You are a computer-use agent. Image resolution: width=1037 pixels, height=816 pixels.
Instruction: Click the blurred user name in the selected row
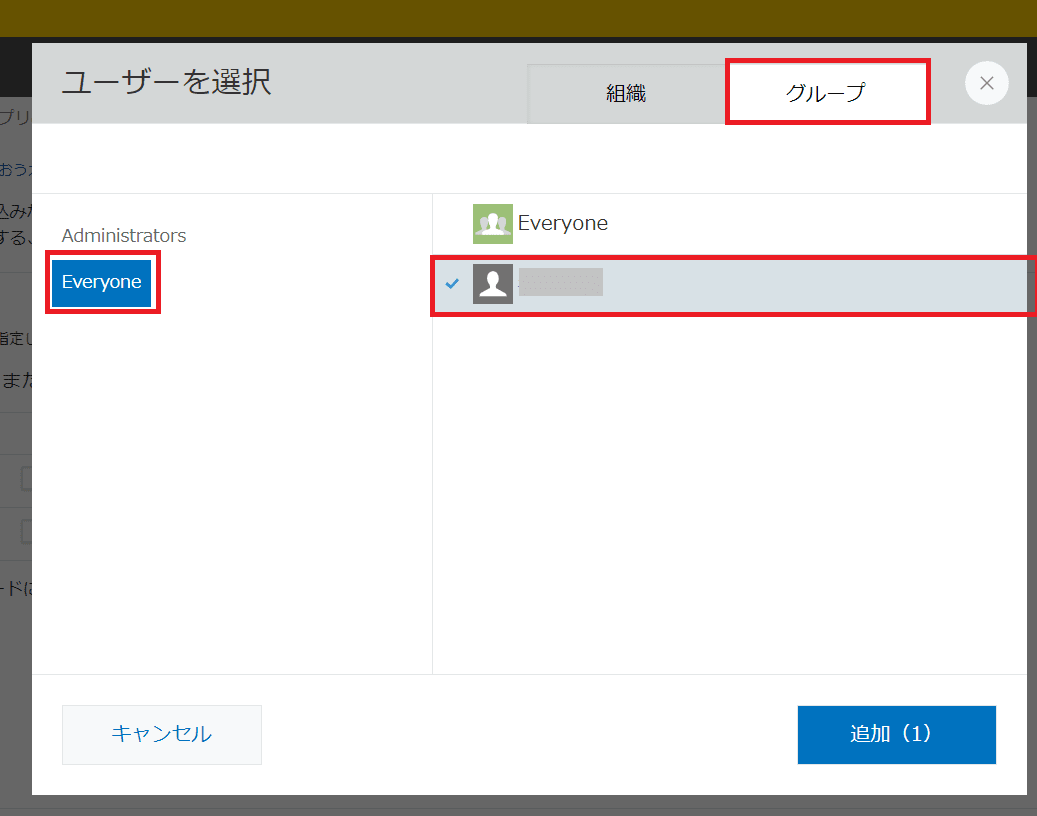[x=560, y=284]
